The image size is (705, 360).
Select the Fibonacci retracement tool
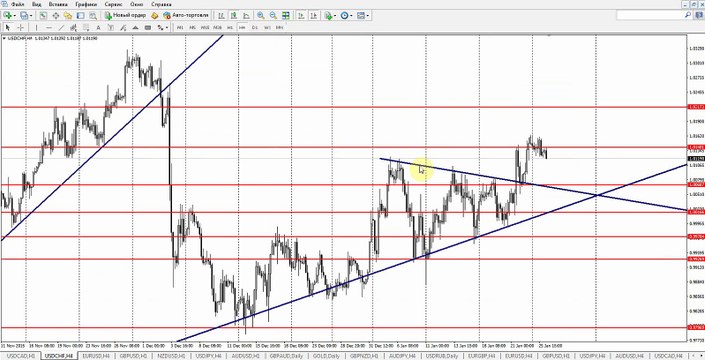[86, 27]
